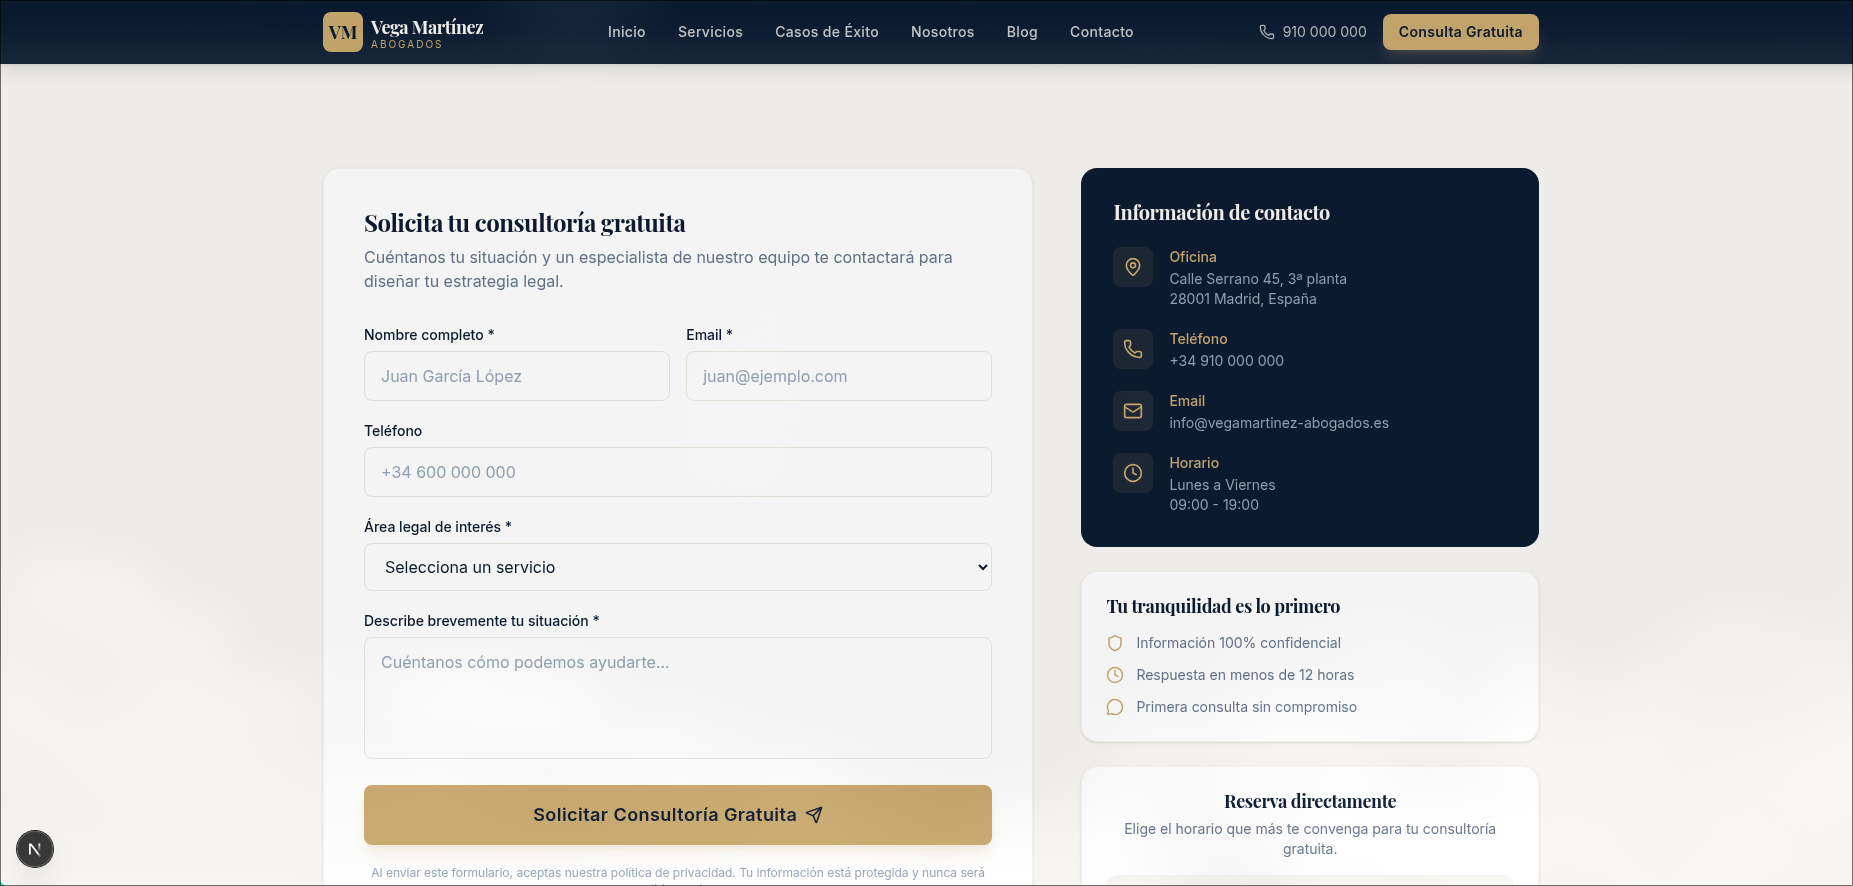Open Casos de Éxito page
Screen dimensions: 1853x886
[x=827, y=32]
